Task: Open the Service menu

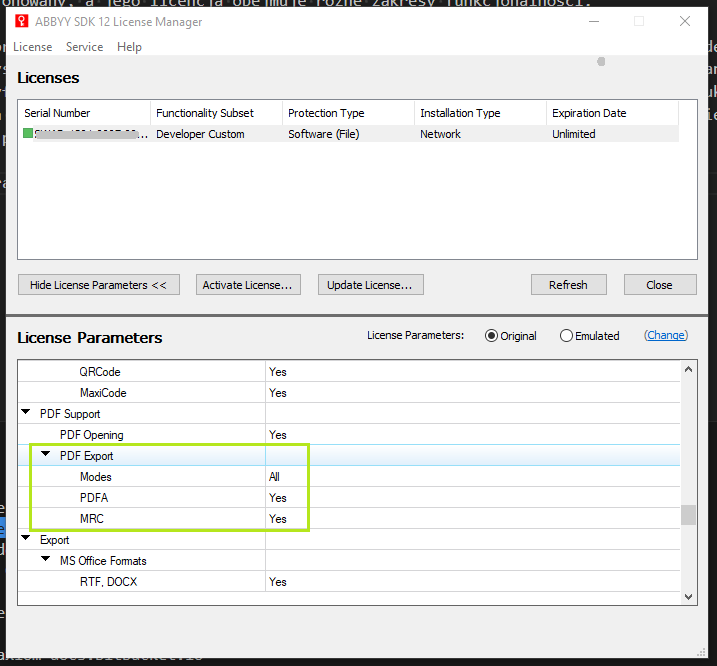Action: [85, 47]
